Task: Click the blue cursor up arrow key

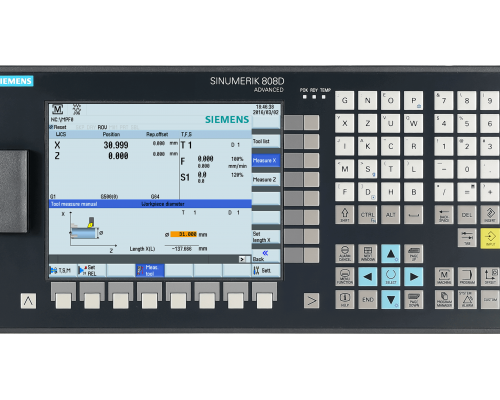Action: click(x=391, y=254)
